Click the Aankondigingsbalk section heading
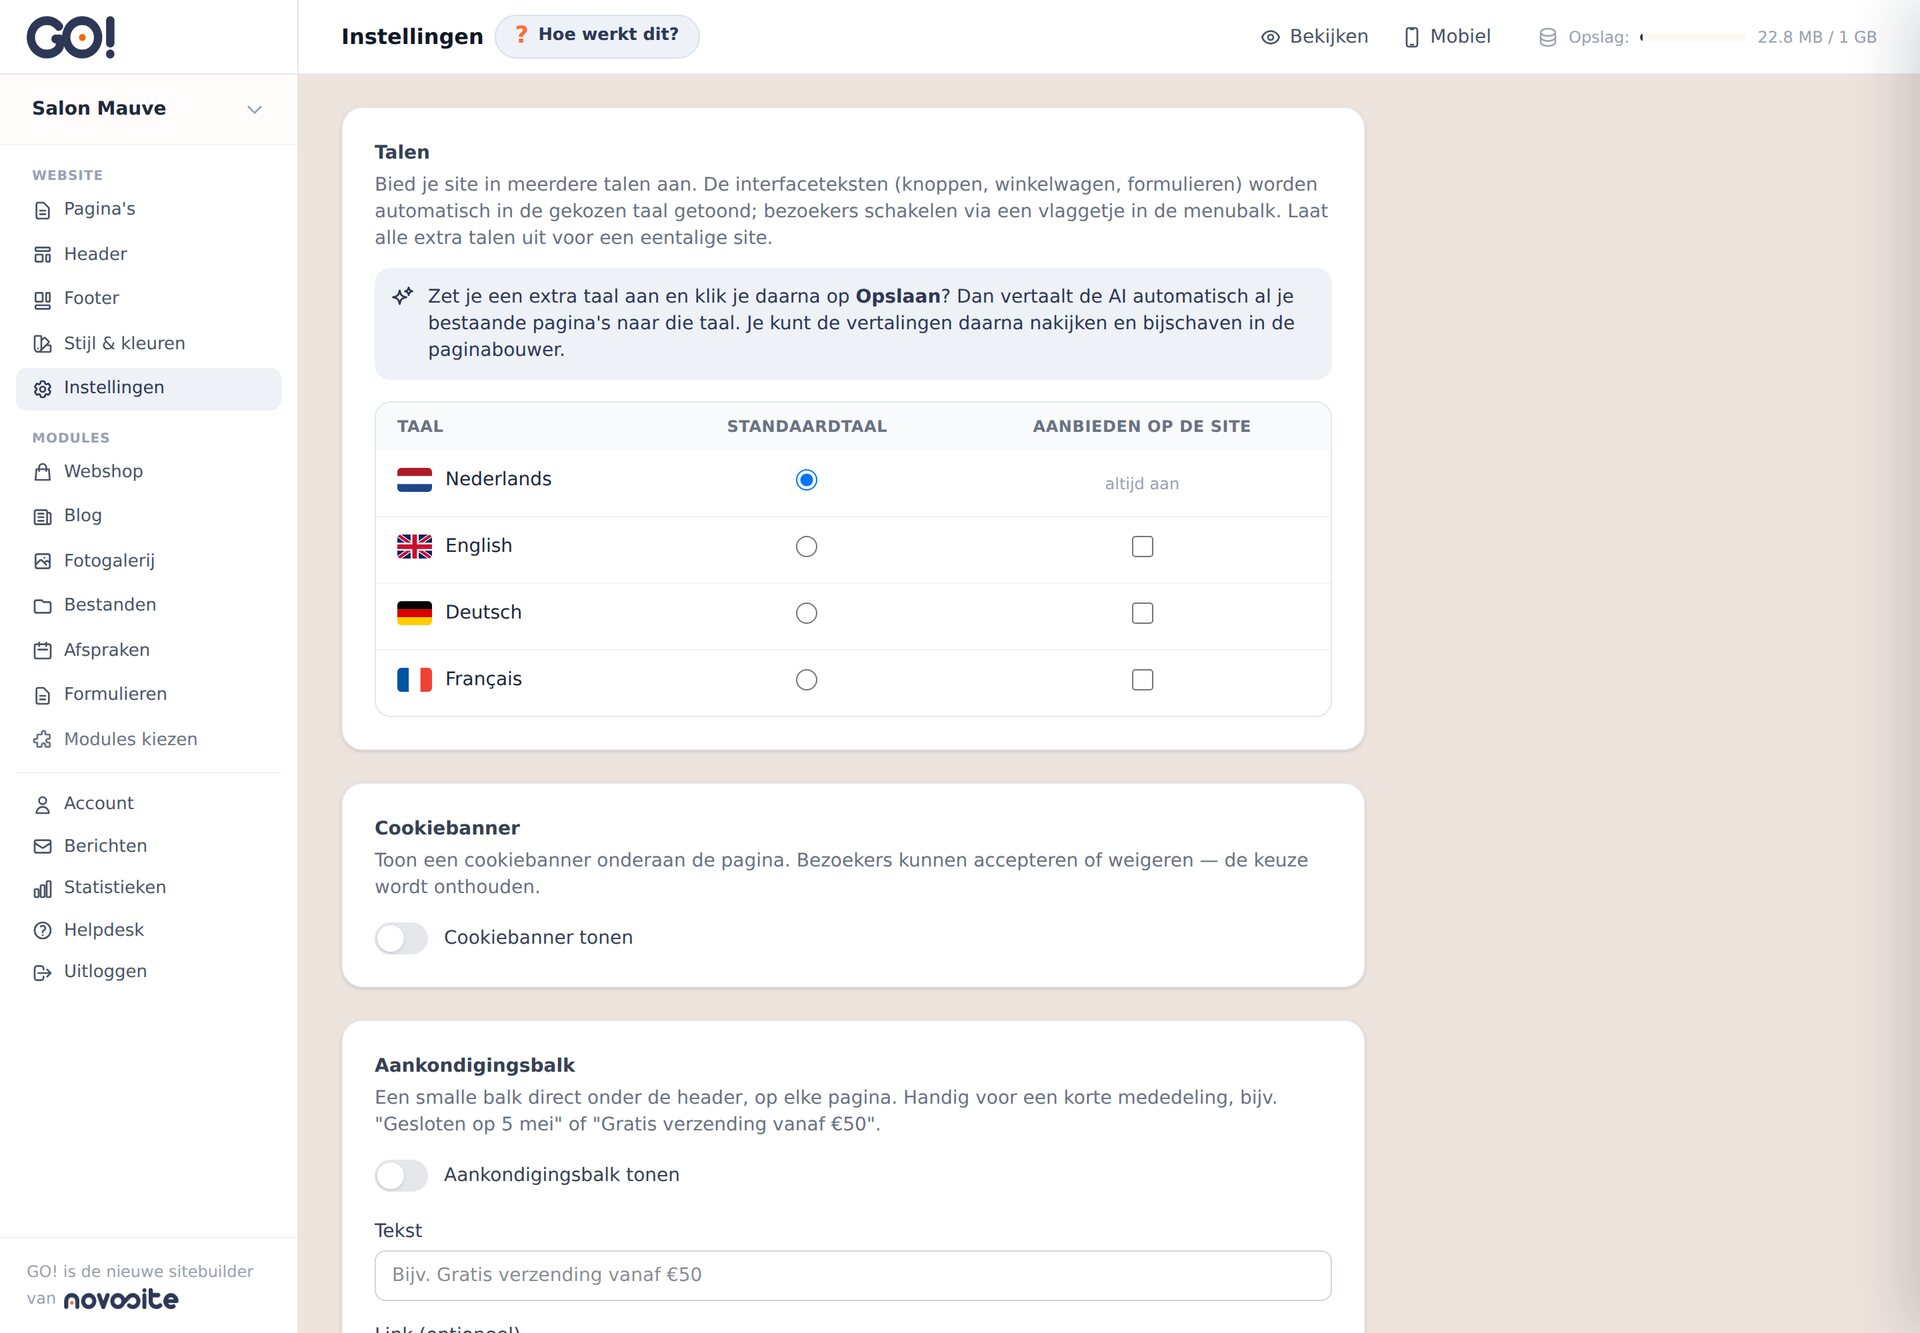 click(x=475, y=1065)
